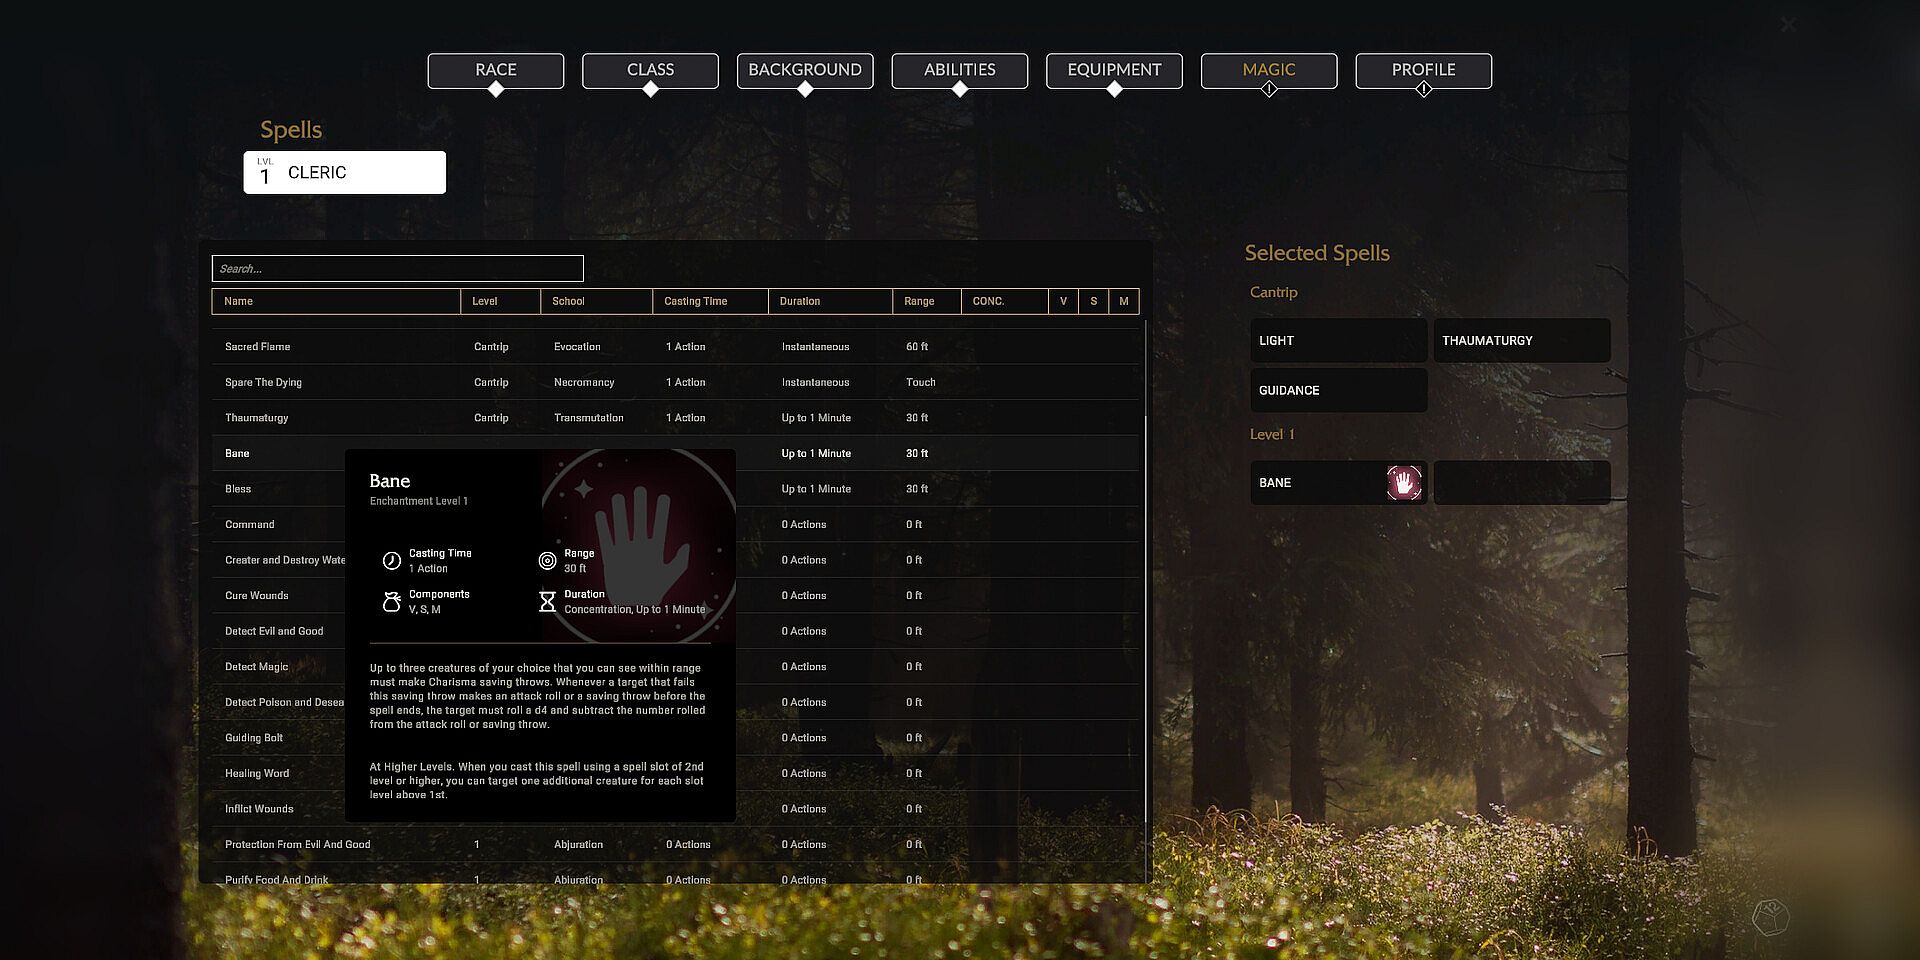Select the Level 1 CLERIC class box
Image resolution: width=1920 pixels, height=960 pixels.
point(345,172)
